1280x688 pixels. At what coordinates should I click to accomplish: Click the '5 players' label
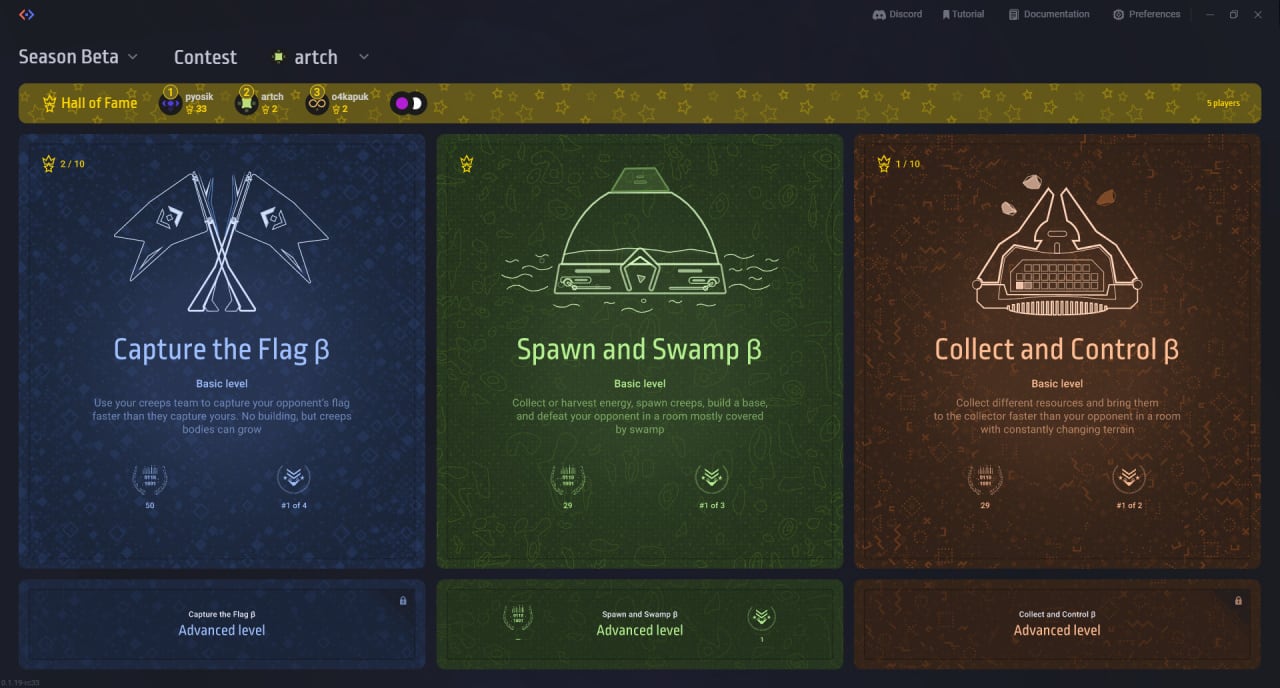(x=1223, y=103)
